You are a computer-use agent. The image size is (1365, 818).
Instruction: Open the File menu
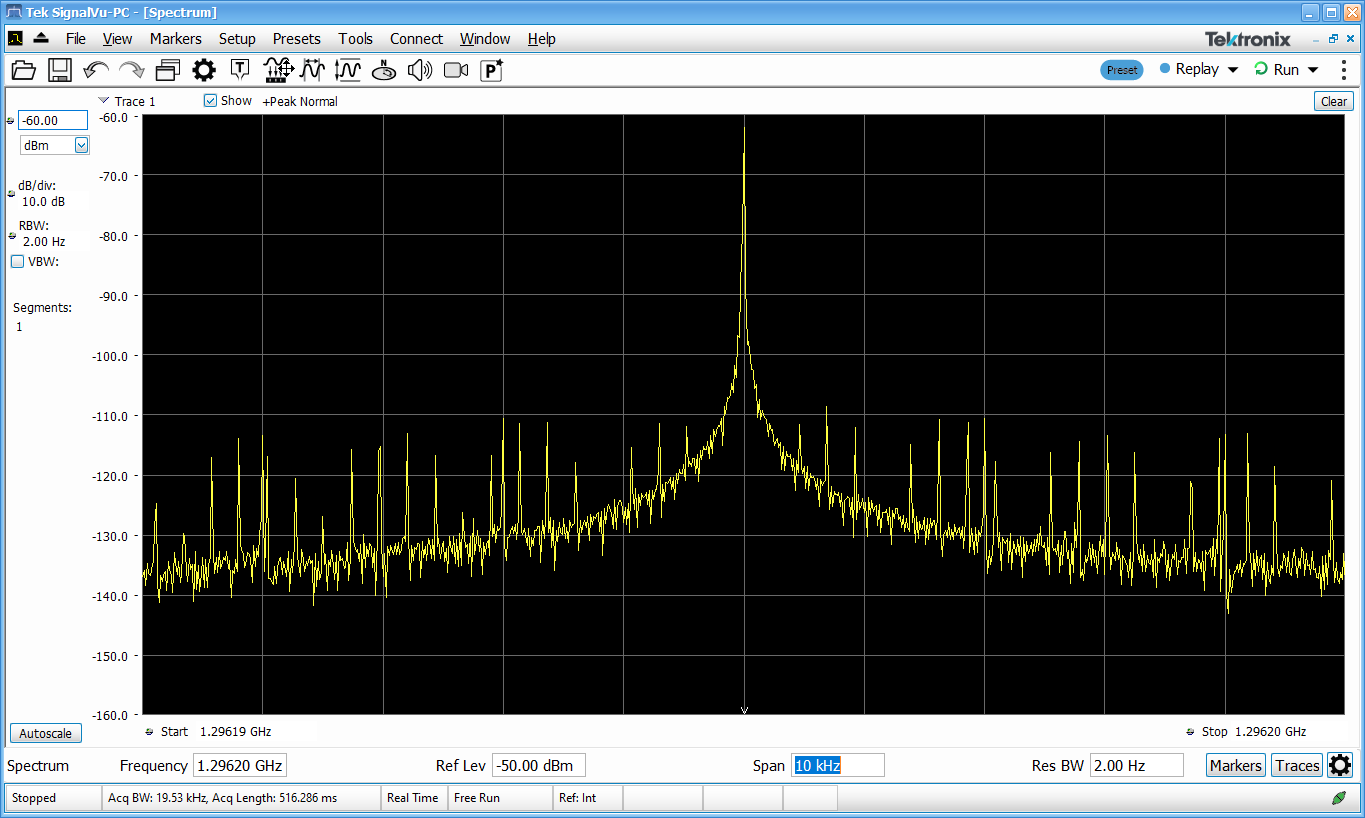76,39
